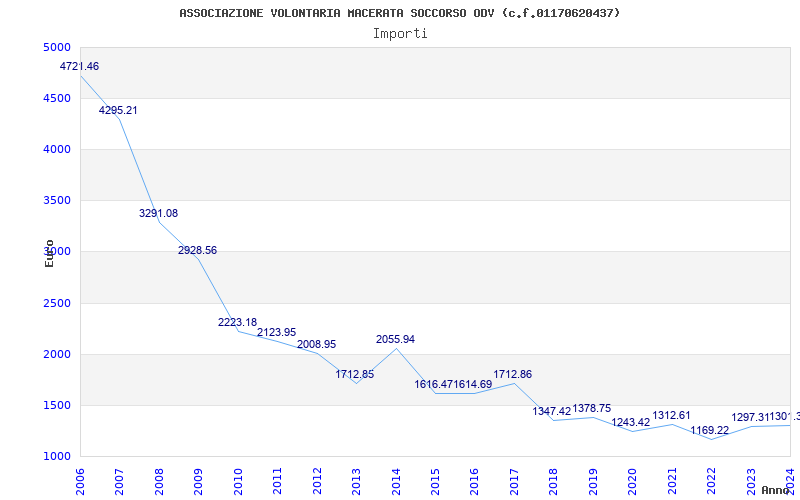Click the 2015 x-axis year label
This screenshot has width=800, height=500.
point(435,482)
